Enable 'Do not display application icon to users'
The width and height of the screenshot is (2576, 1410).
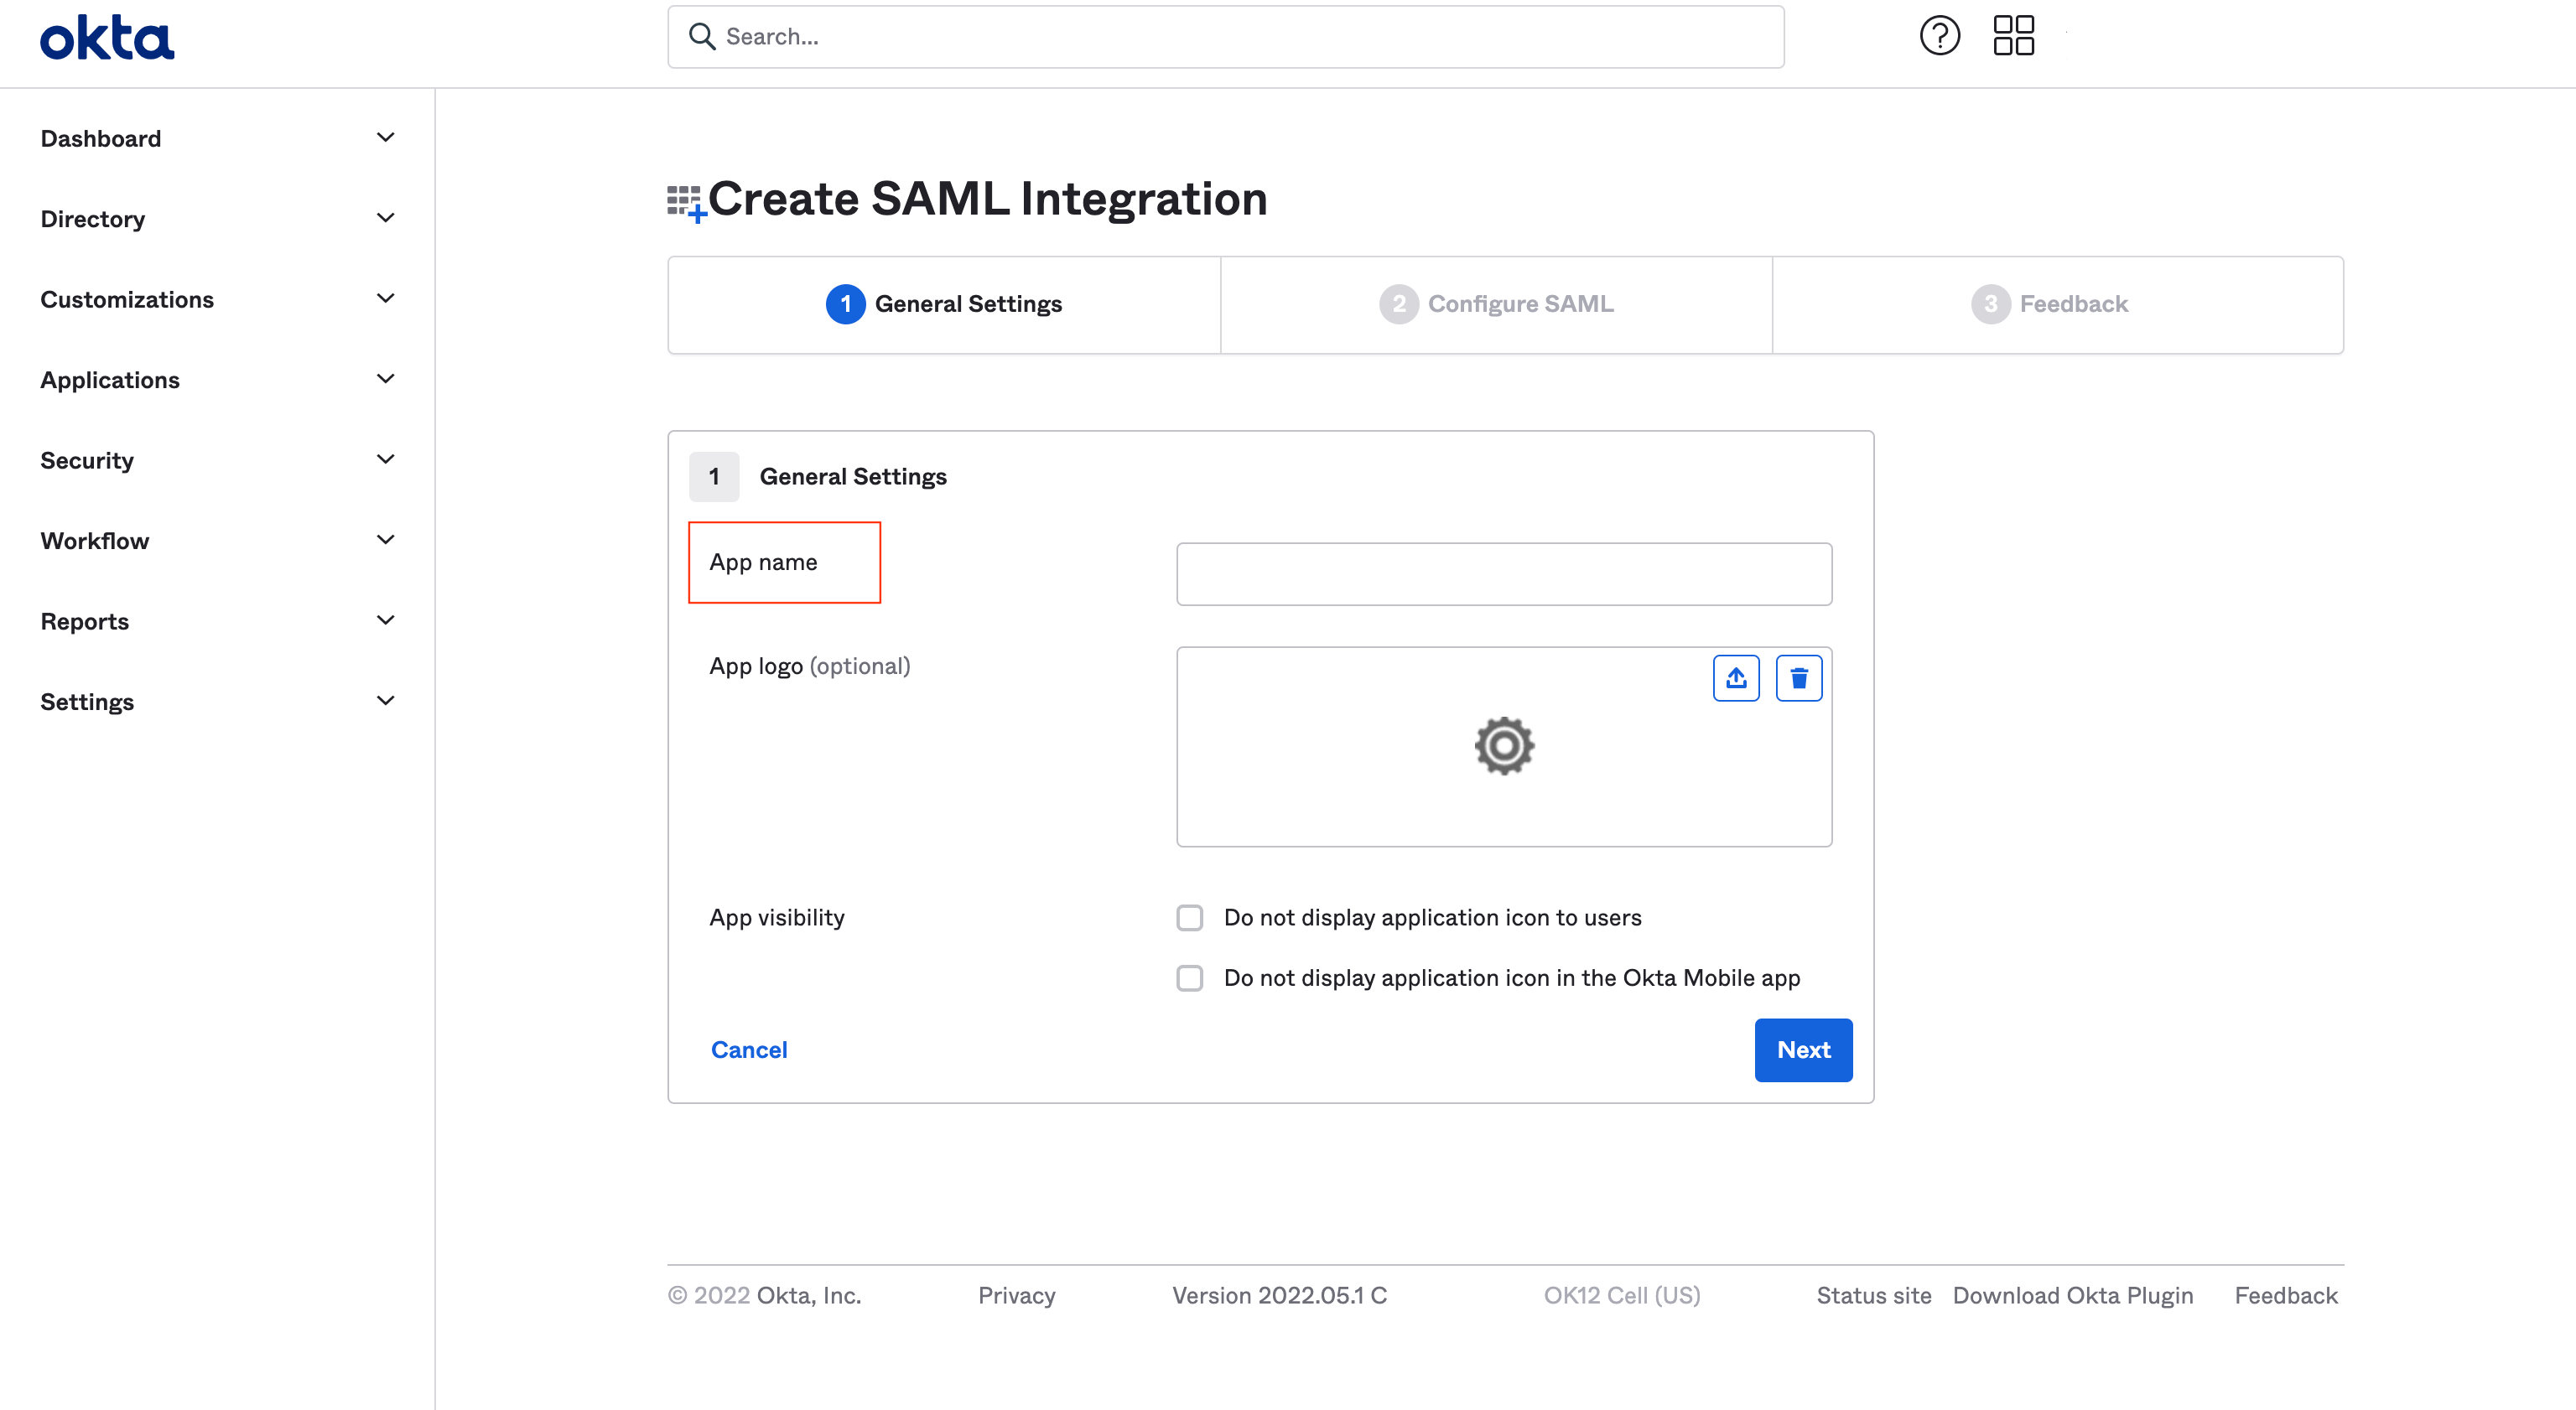coord(1189,918)
